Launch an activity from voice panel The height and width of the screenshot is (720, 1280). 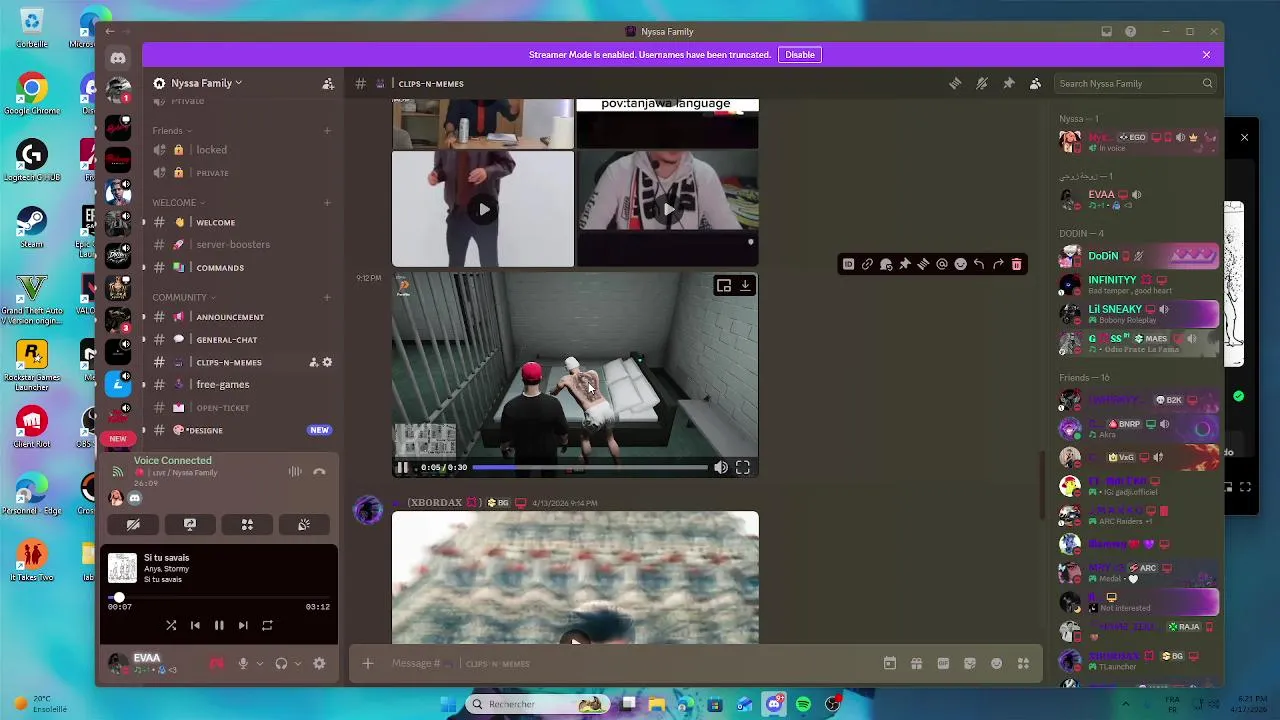pos(247,524)
